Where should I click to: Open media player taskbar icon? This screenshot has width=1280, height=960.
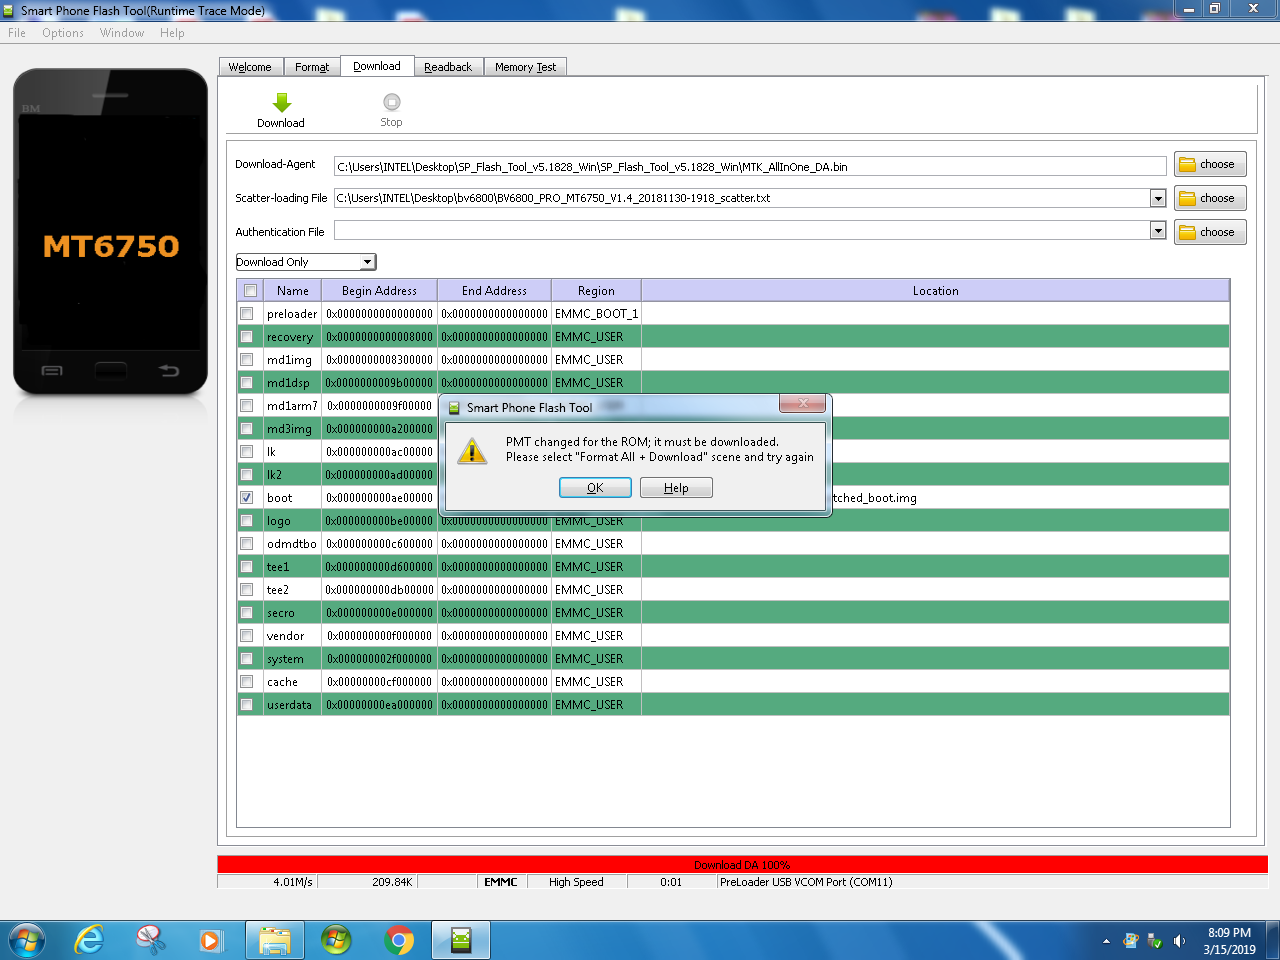tap(211, 940)
